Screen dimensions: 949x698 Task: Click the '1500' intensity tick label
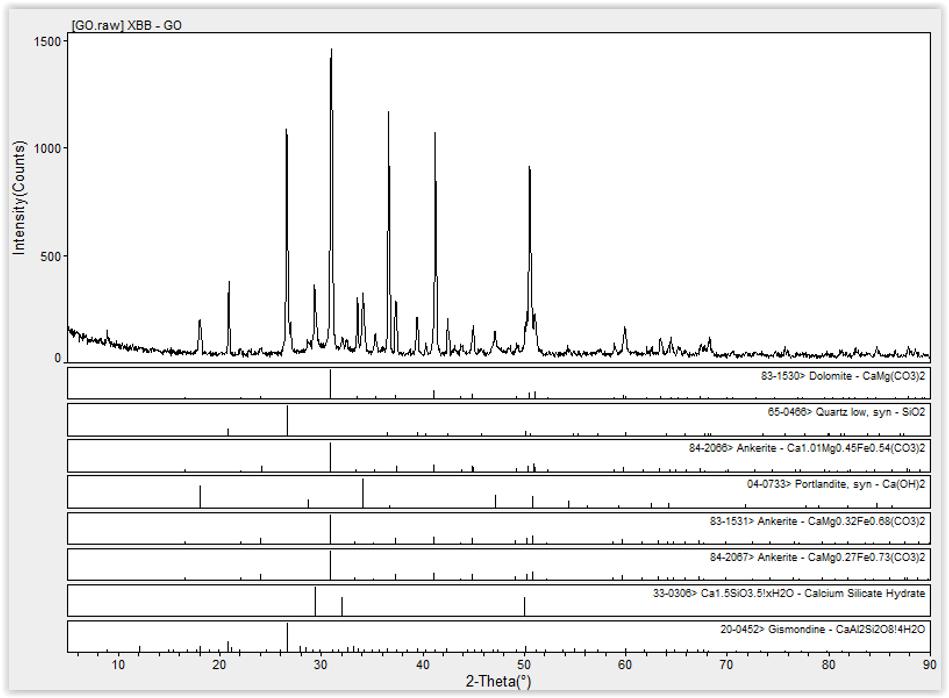[x=49, y=41]
